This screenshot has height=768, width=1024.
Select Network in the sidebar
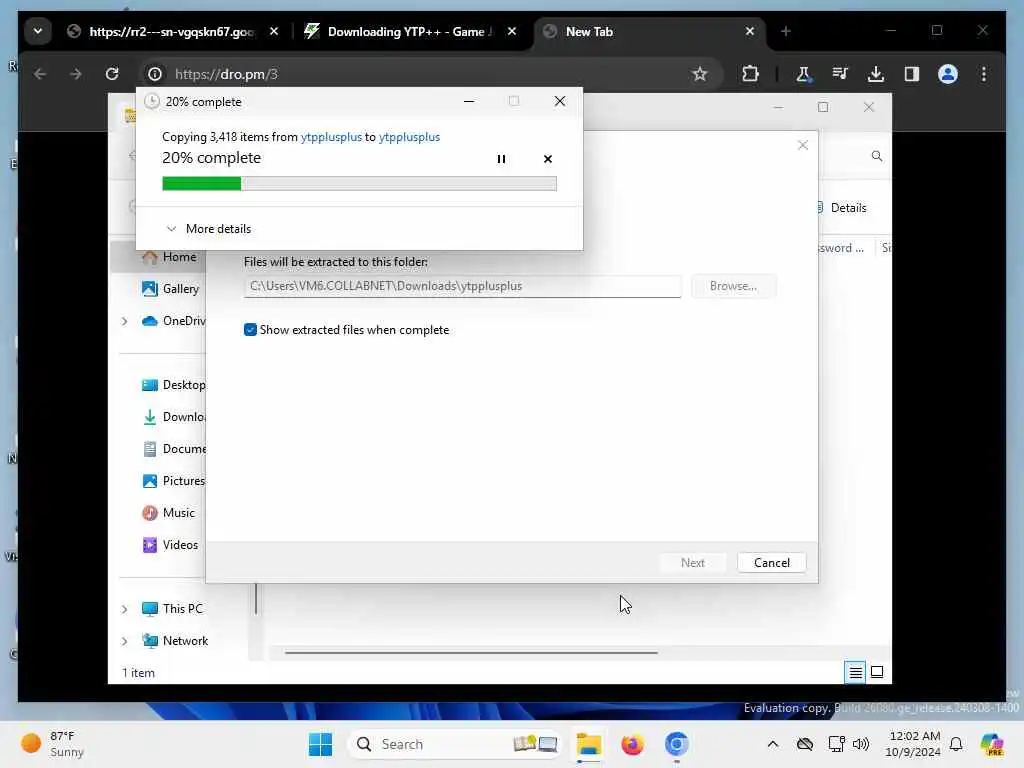click(x=174, y=641)
